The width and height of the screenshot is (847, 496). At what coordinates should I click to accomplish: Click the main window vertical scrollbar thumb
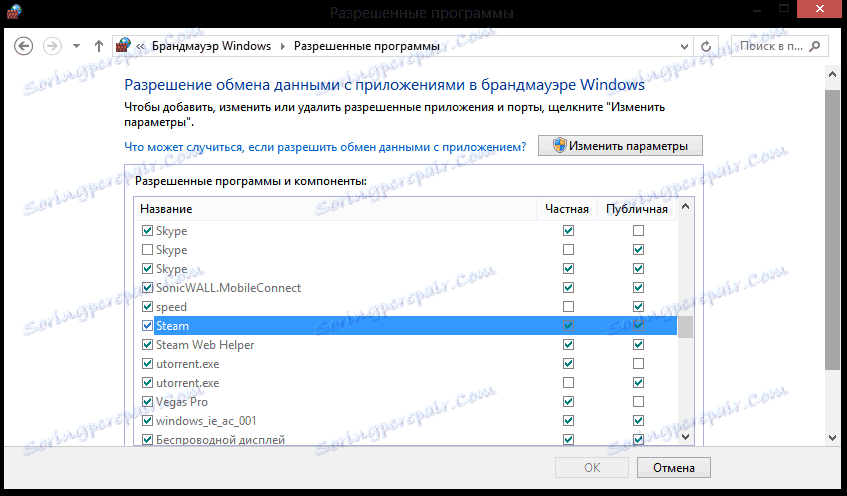click(832, 230)
